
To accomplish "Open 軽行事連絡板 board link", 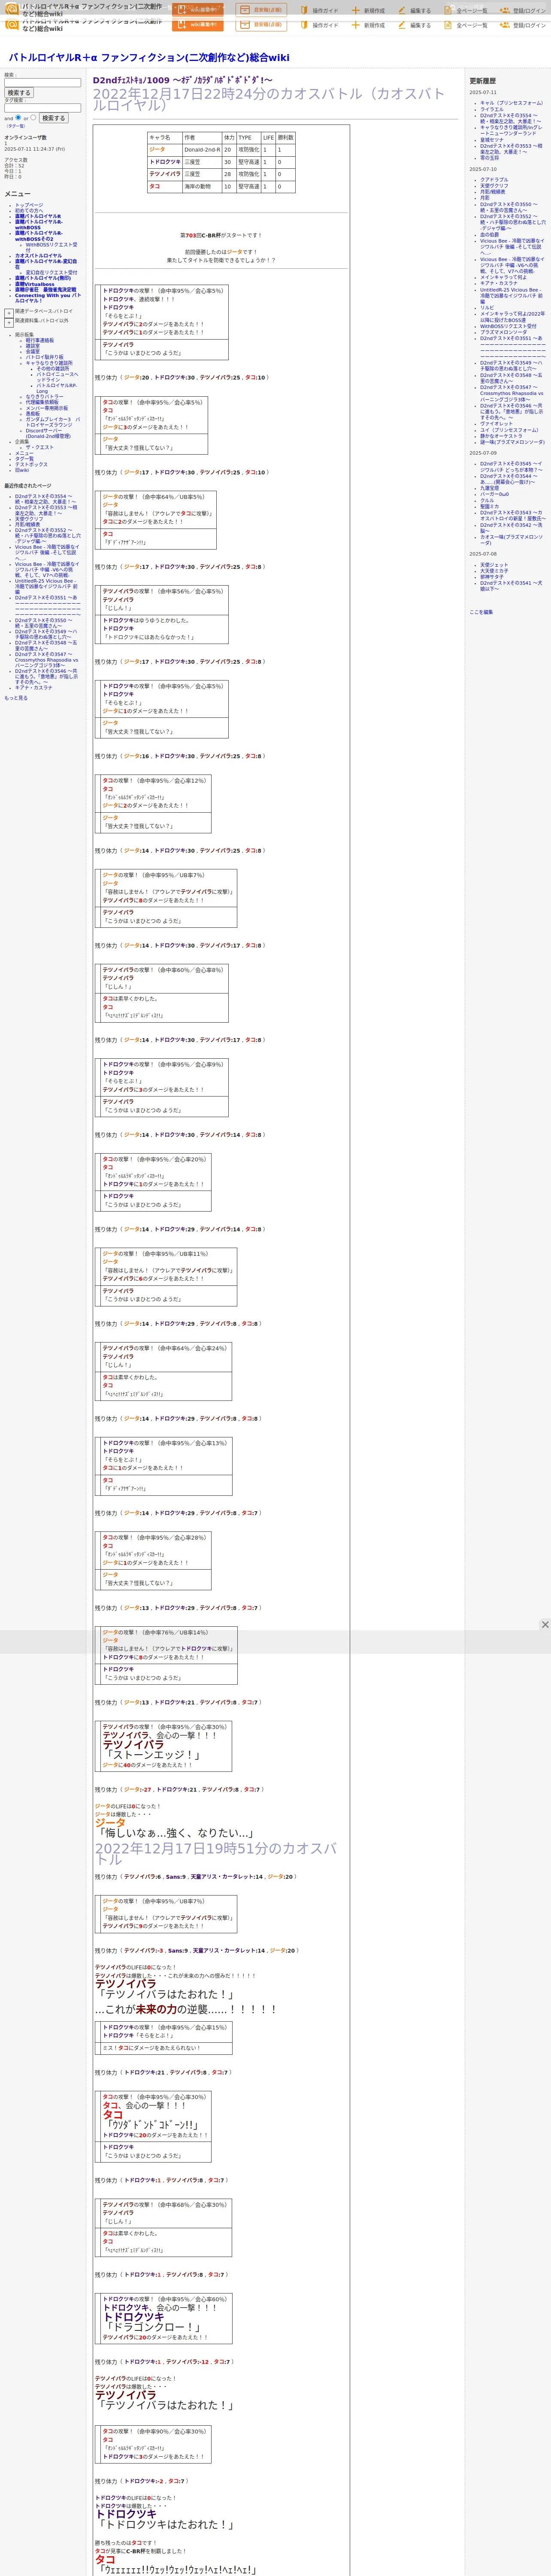I will pyautogui.click(x=40, y=340).
